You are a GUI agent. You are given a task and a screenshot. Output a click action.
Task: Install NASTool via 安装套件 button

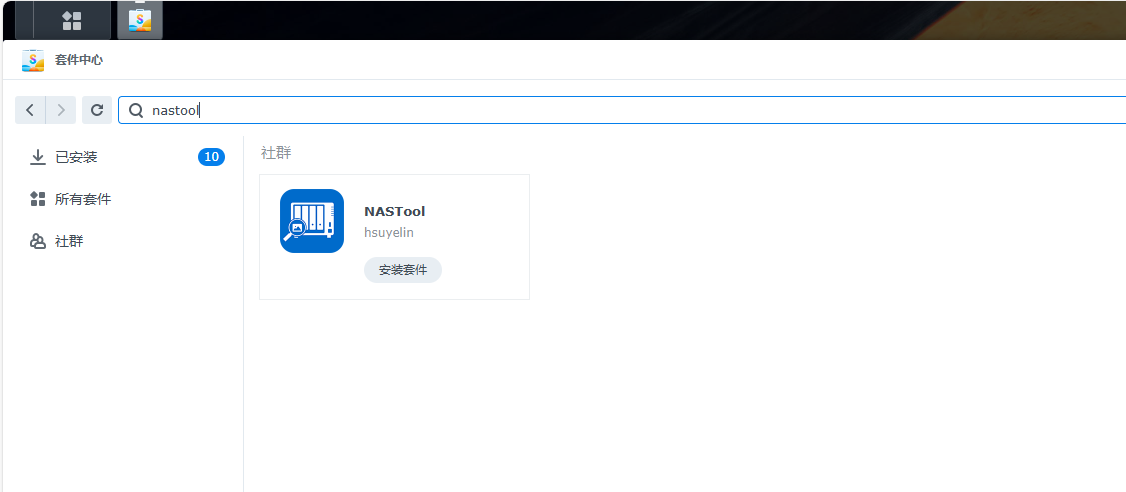tap(403, 270)
